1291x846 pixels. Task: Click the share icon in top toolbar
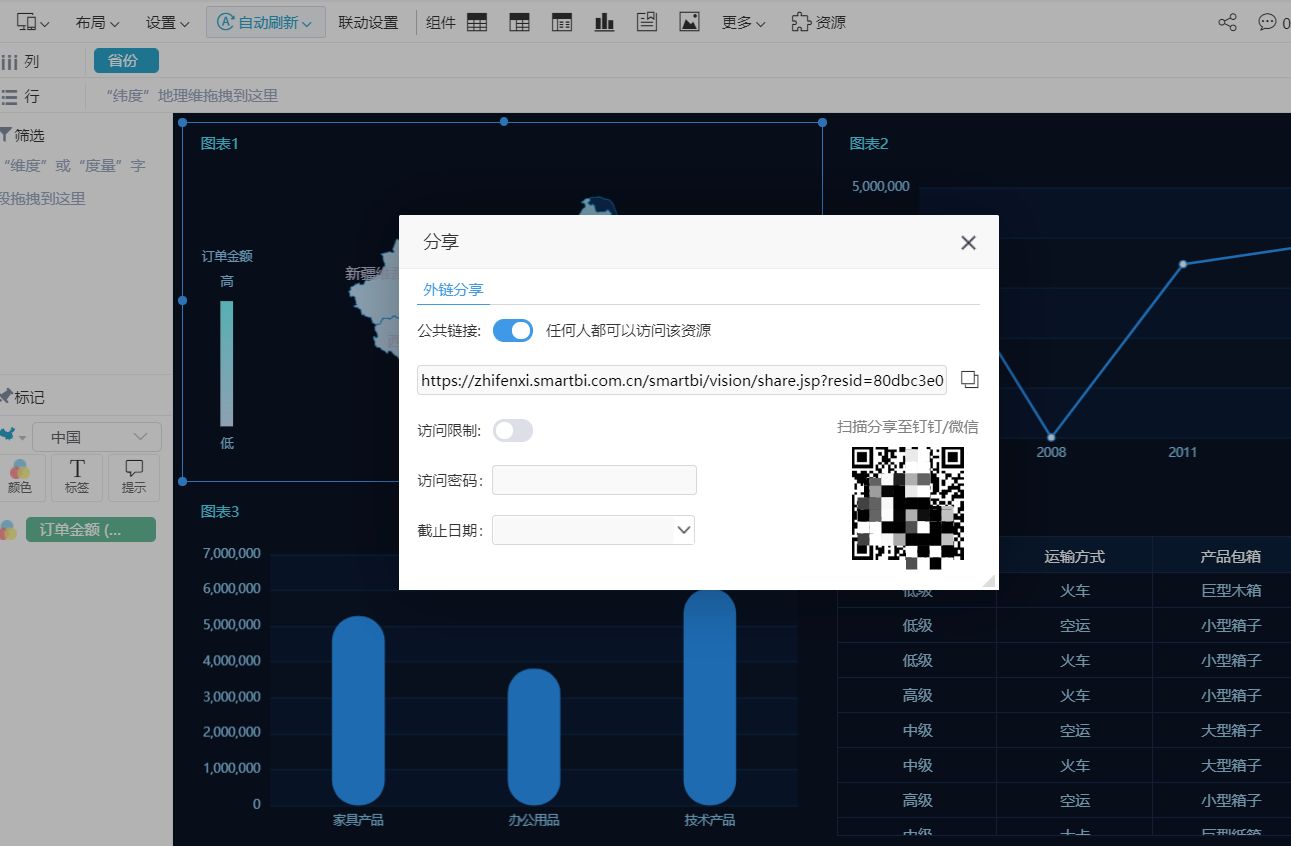coord(1227,22)
